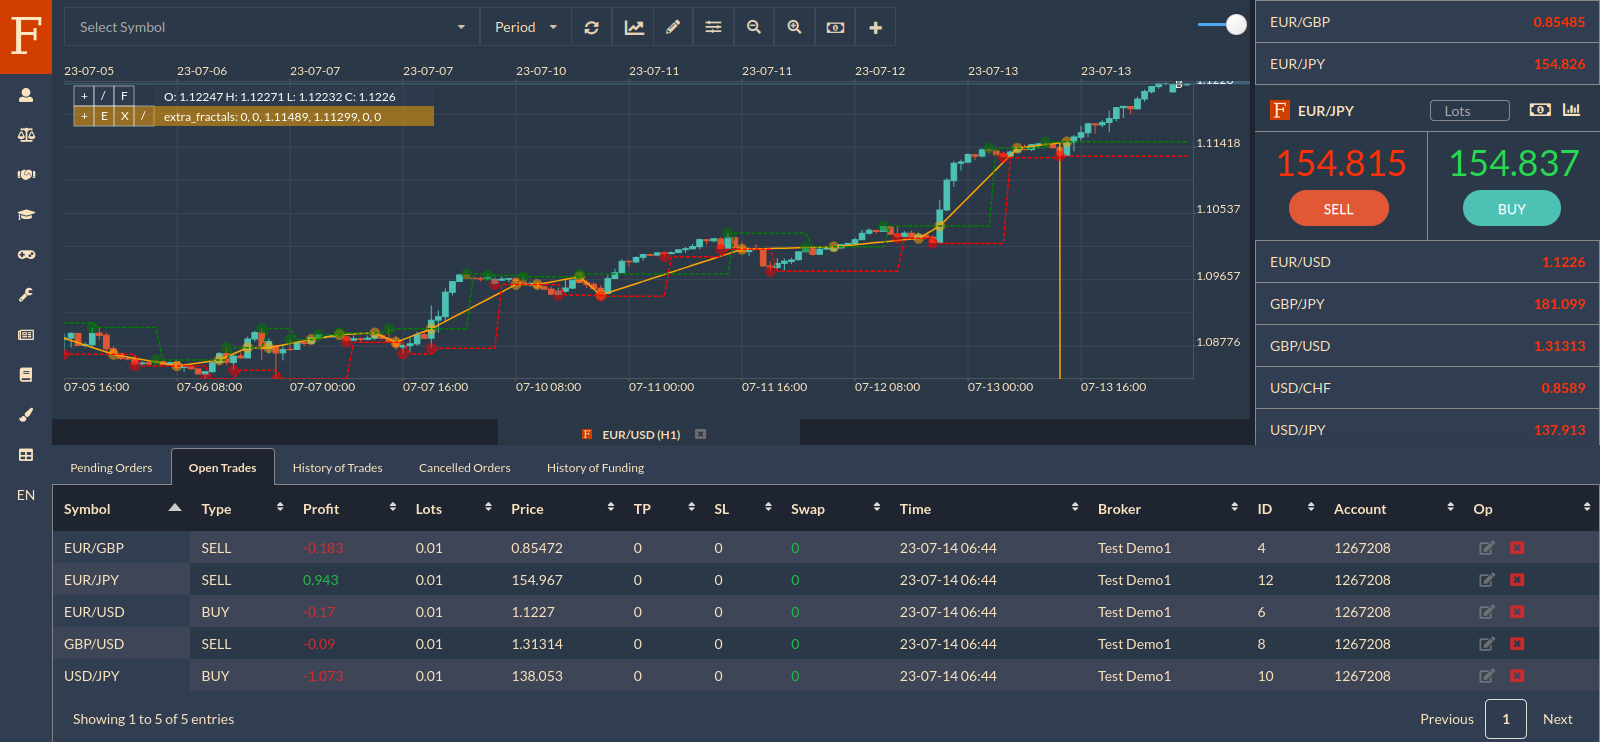
Task: Open the document book sidebar icon
Action: pyautogui.click(x=26, y=375)
